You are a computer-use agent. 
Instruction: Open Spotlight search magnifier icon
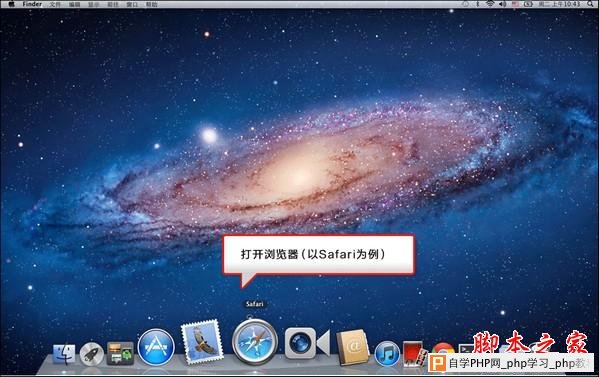tap(591, 4)
